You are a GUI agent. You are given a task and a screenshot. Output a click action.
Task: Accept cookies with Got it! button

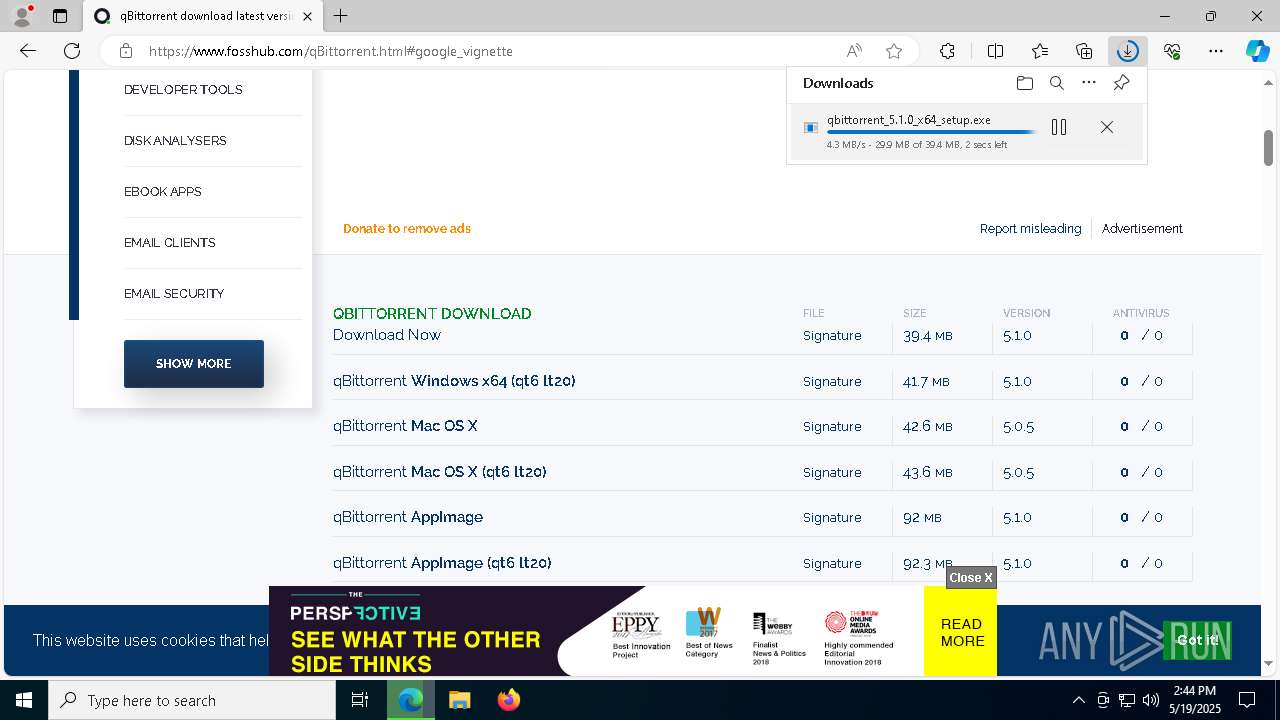(1197, 640)
